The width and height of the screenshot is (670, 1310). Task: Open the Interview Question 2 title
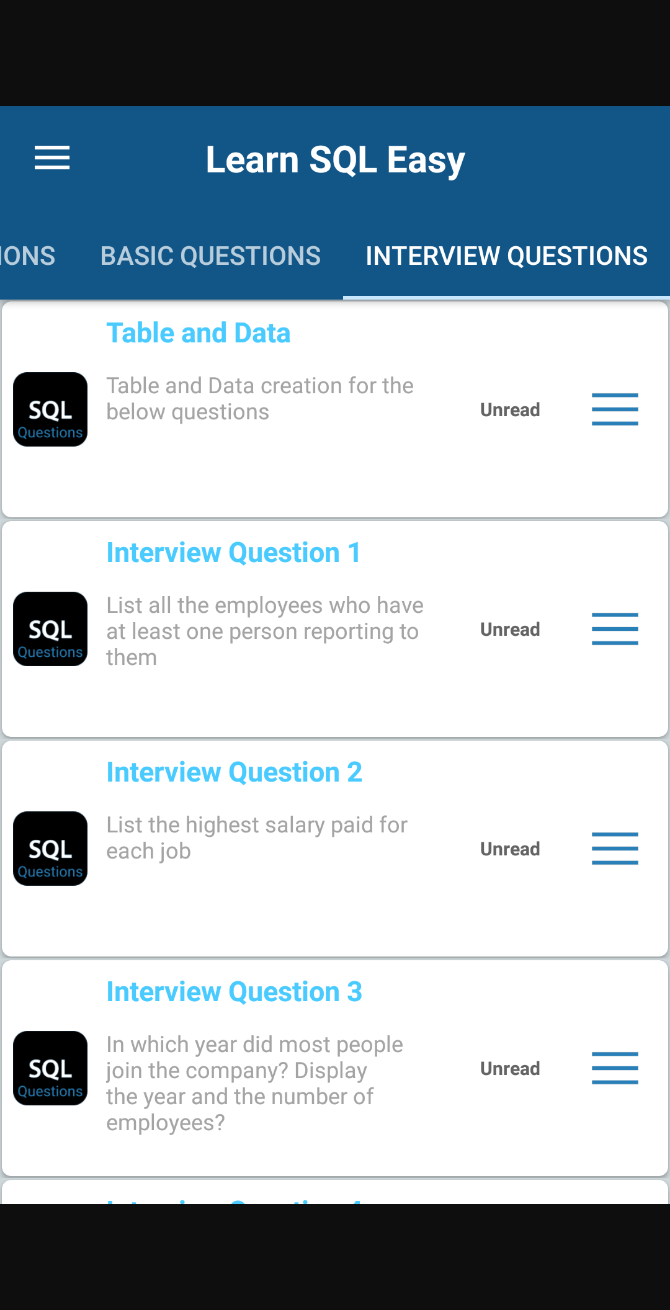[x=234, y=772]
